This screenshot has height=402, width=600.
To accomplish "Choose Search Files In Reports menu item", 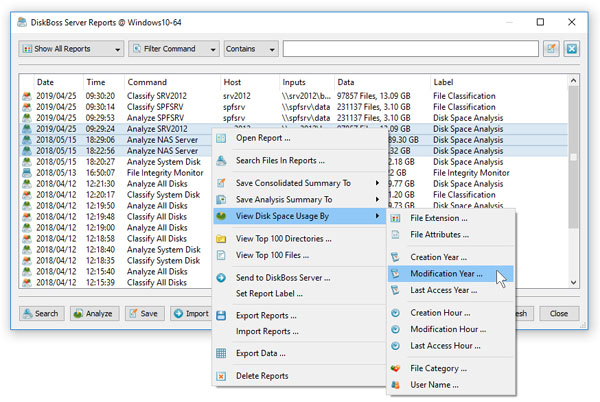I will coord(299,161).
